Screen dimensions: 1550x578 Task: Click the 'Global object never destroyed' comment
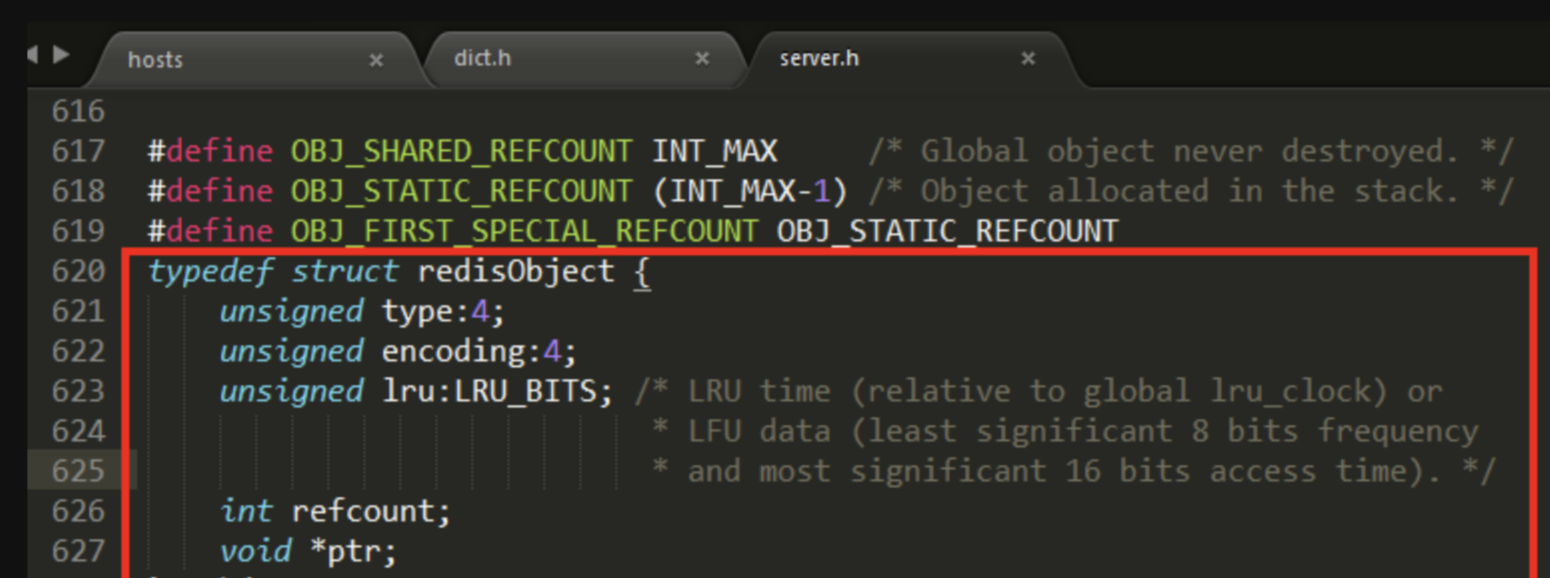[1190, 152]
